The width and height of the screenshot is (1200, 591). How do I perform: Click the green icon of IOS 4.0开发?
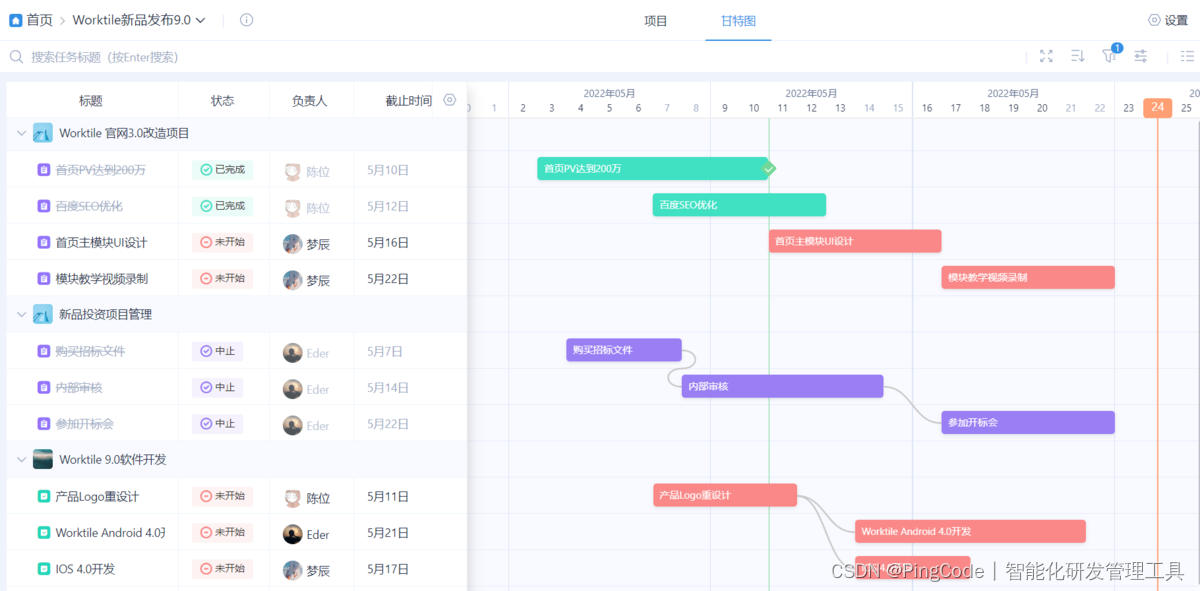[44, 569]
